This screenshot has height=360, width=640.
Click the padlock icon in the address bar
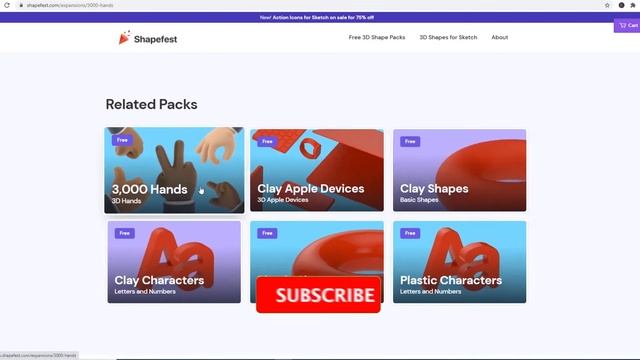coord(21,5)
